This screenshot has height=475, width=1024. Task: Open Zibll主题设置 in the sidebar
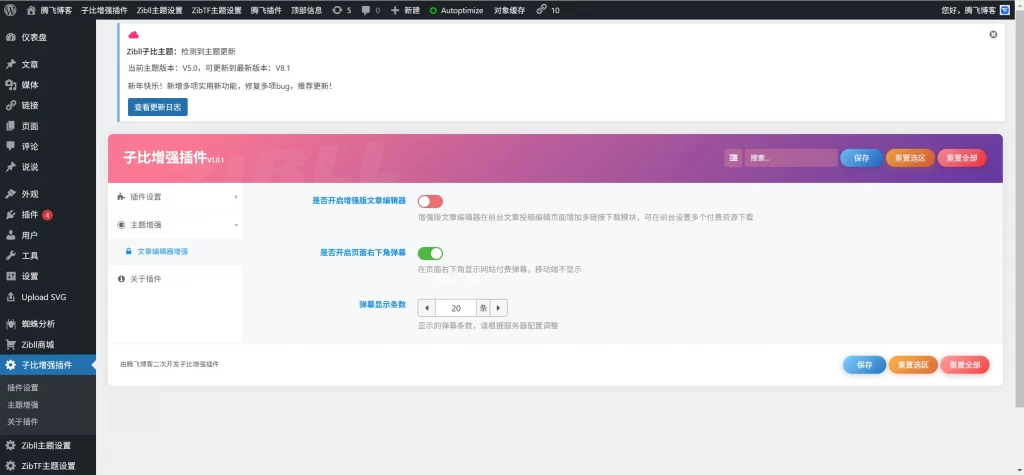pos(48,446)
